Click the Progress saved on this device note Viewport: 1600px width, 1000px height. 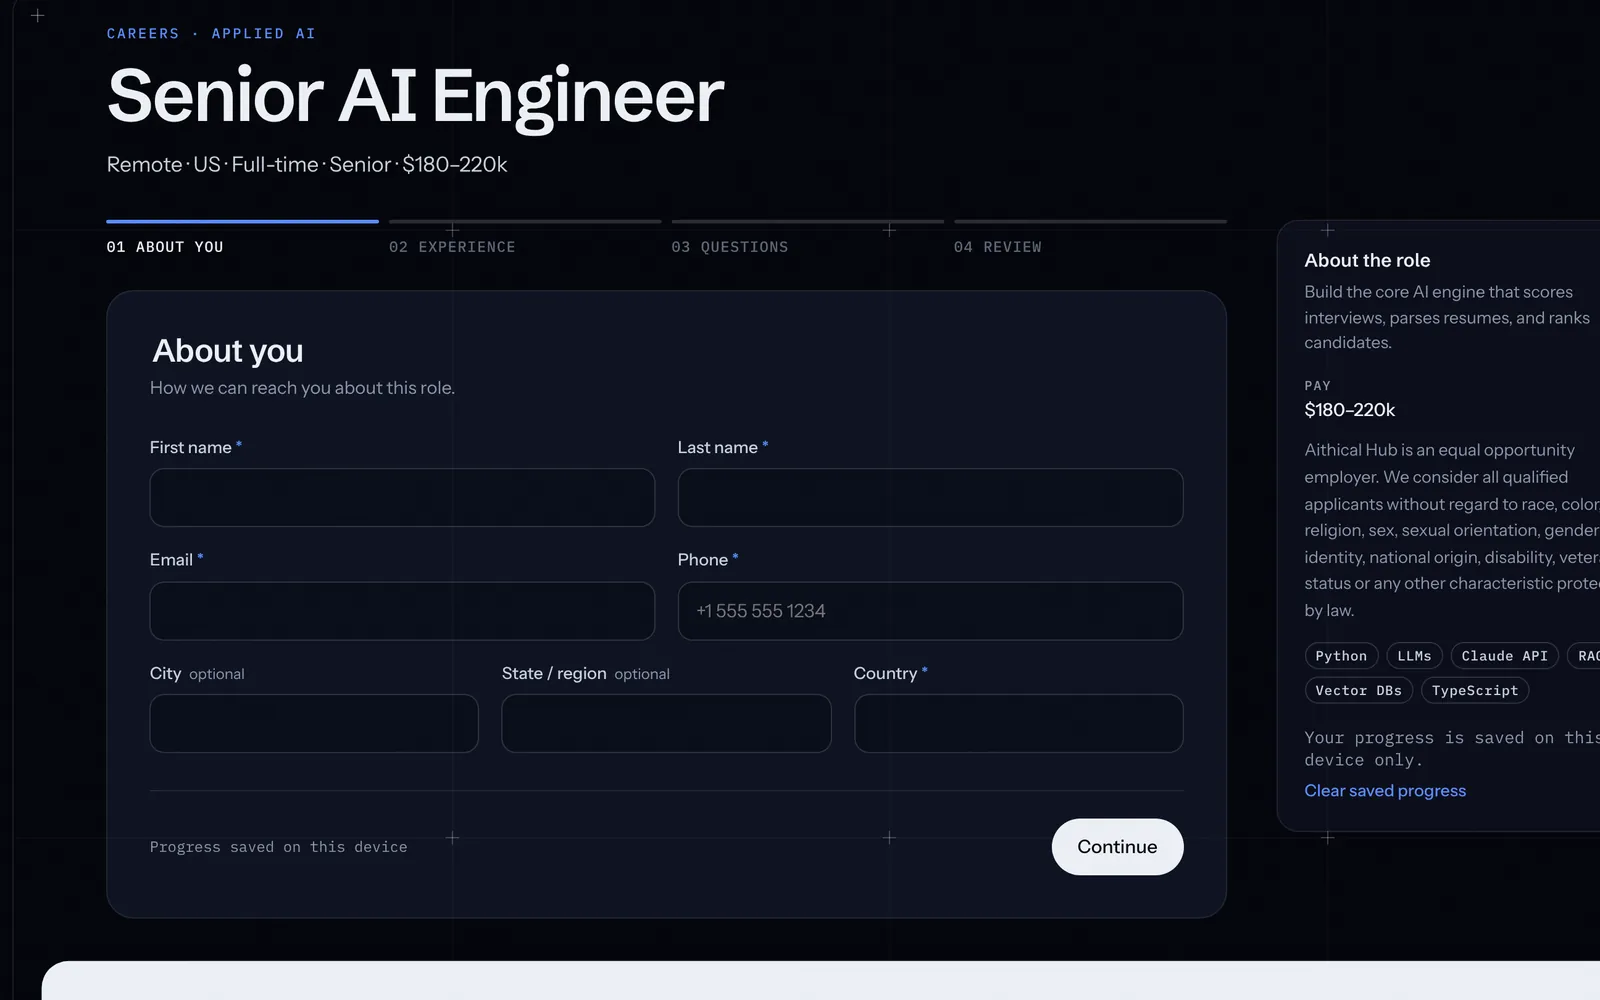click(278, 847)
